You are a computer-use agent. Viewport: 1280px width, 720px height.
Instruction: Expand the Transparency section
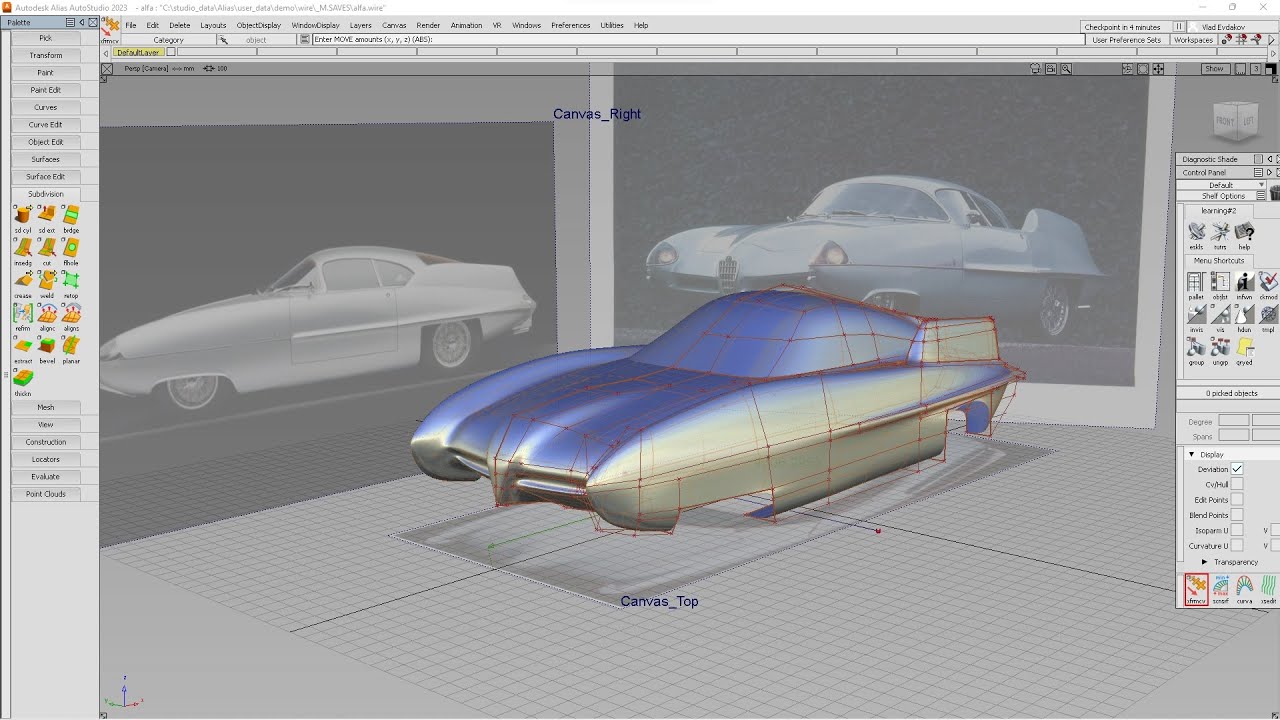[1204, 562]
